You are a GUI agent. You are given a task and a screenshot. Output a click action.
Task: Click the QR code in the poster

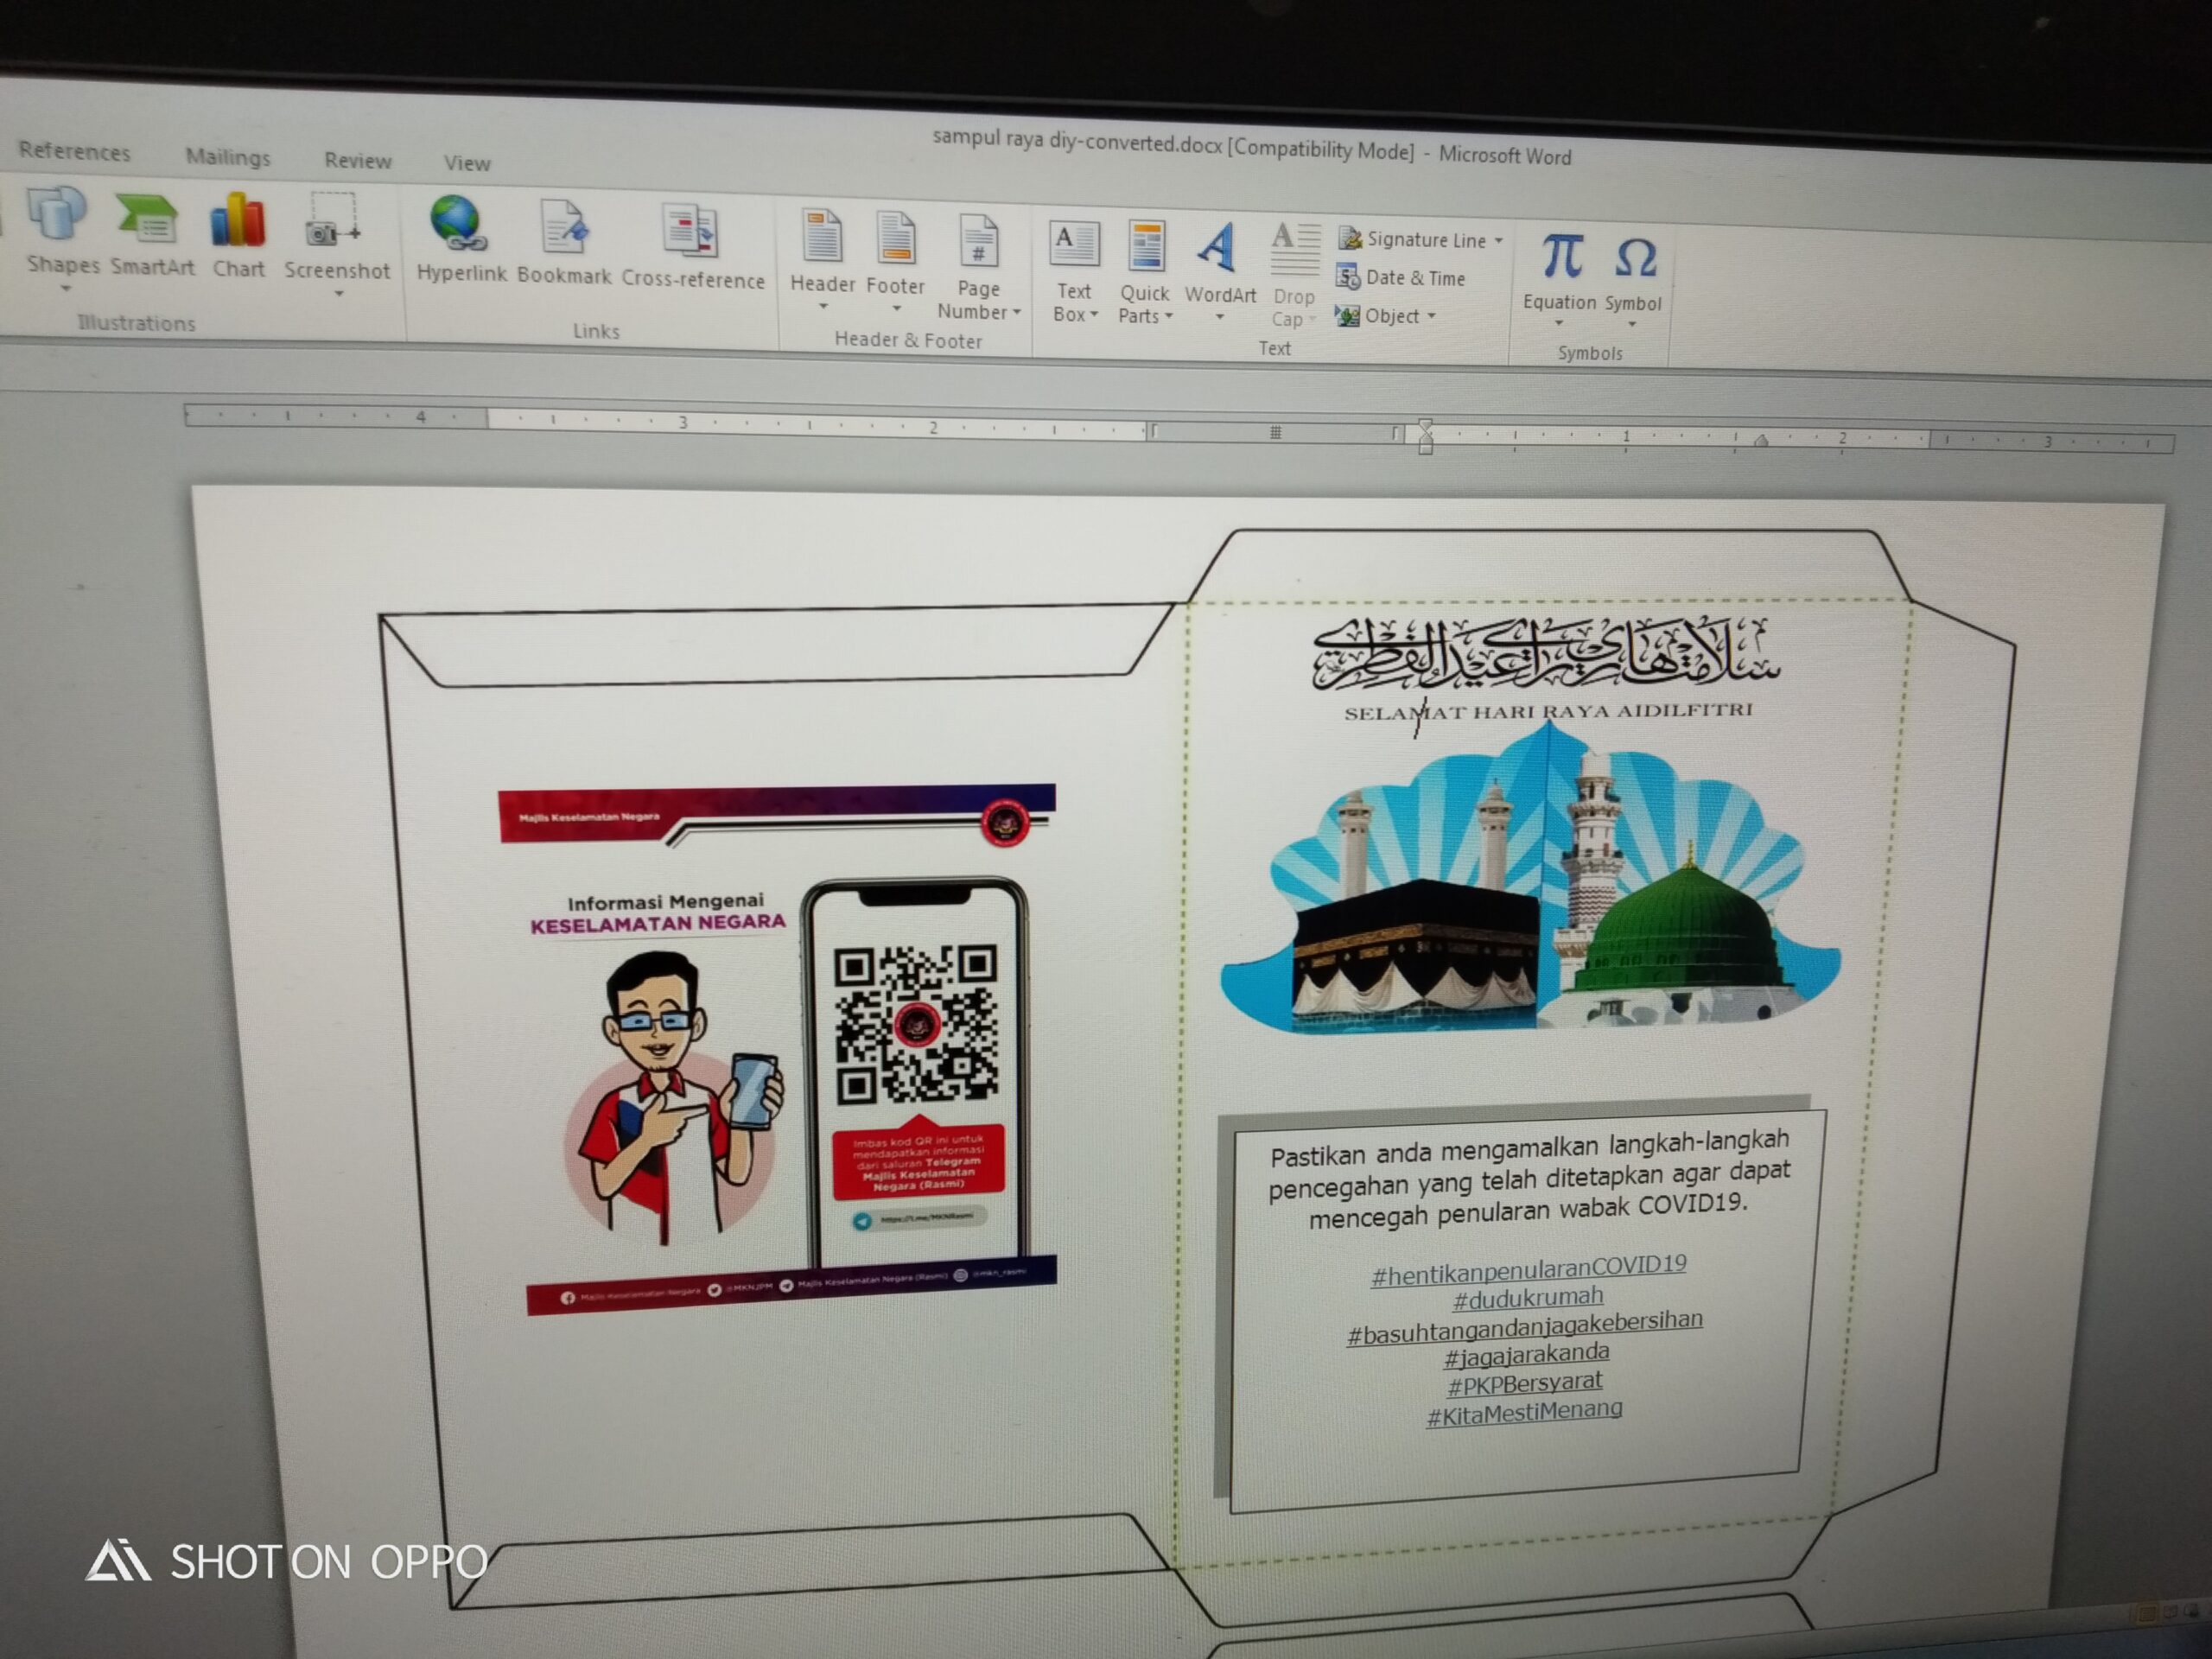coord(916,1024)
